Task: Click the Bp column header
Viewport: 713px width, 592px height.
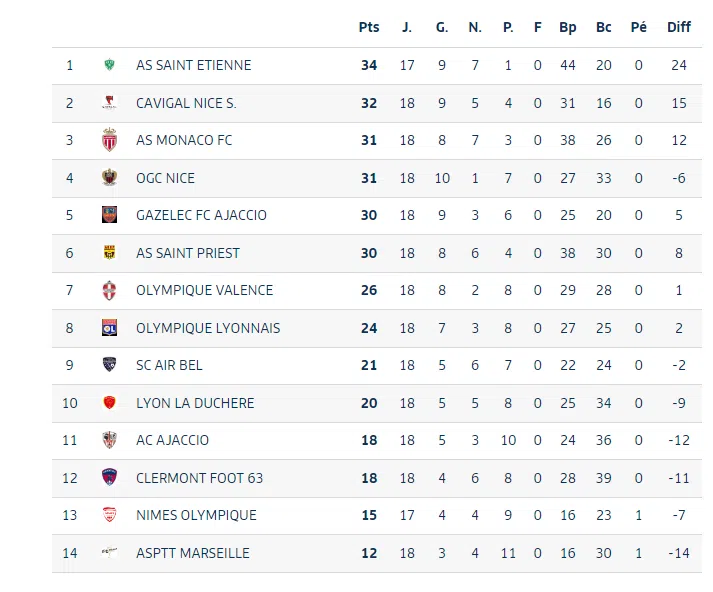Action: [568, 27]
